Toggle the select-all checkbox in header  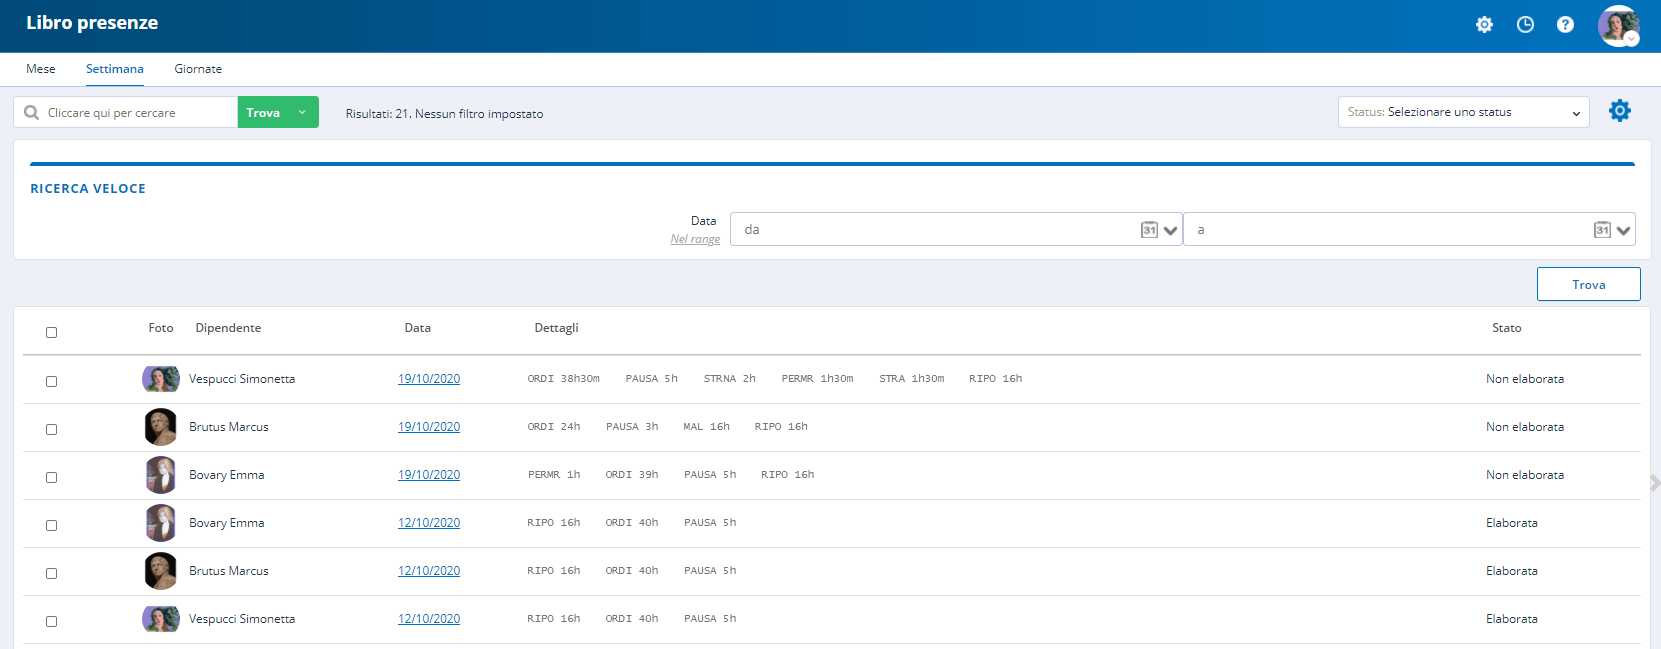[x=51, y=332]
